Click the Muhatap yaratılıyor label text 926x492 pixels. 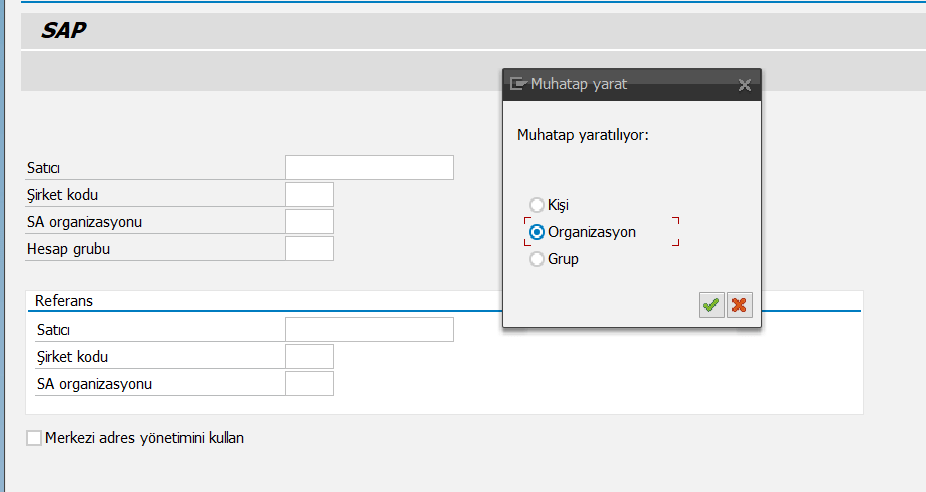[x=583, y=134]
